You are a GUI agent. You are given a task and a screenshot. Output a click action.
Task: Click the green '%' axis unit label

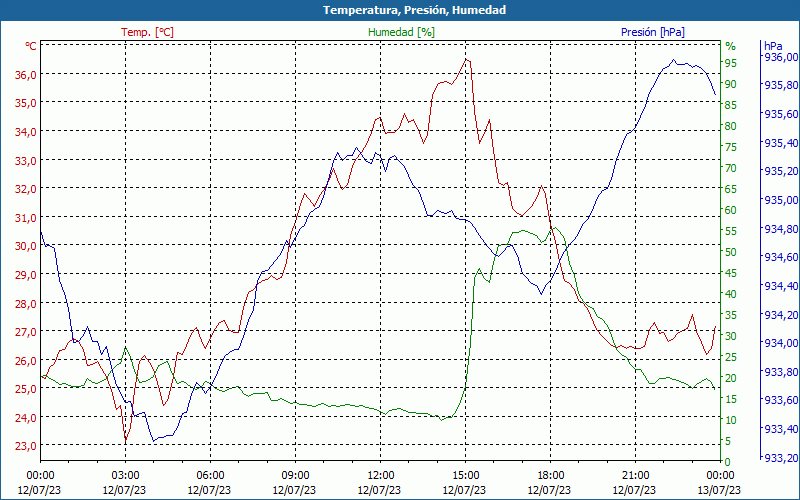(x=731, y=46)
